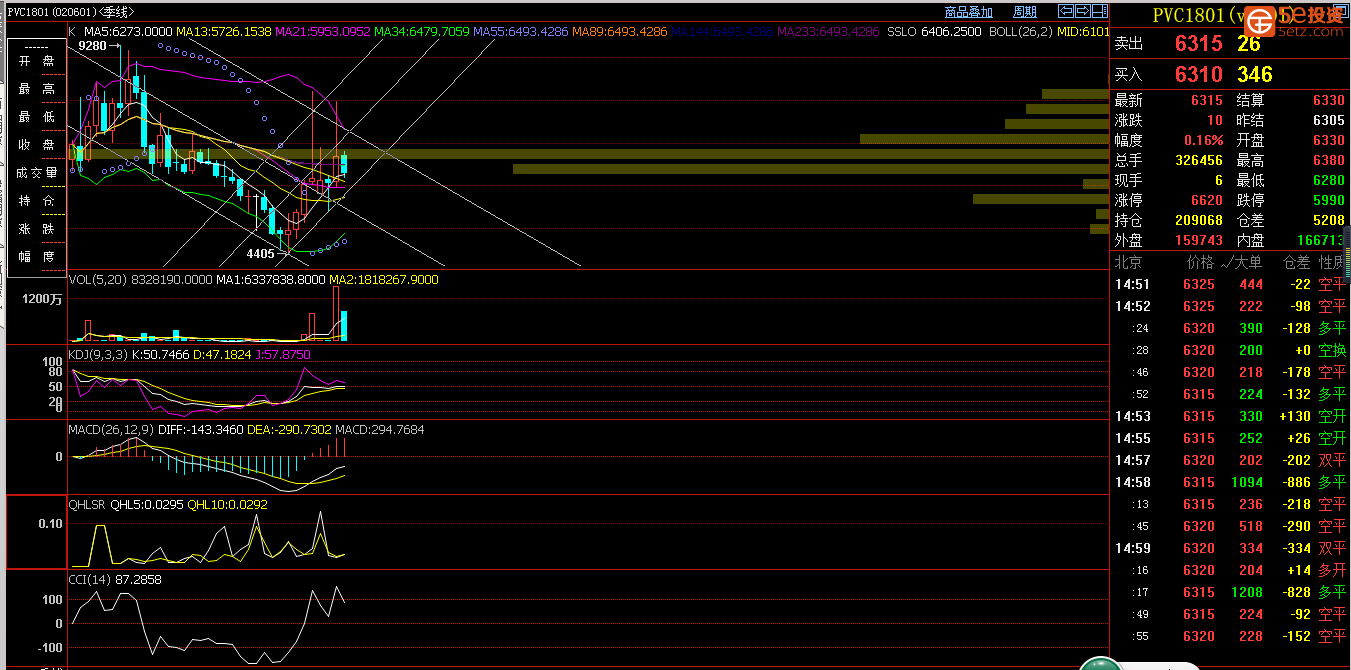Open the 周期 period menu

1025,12
